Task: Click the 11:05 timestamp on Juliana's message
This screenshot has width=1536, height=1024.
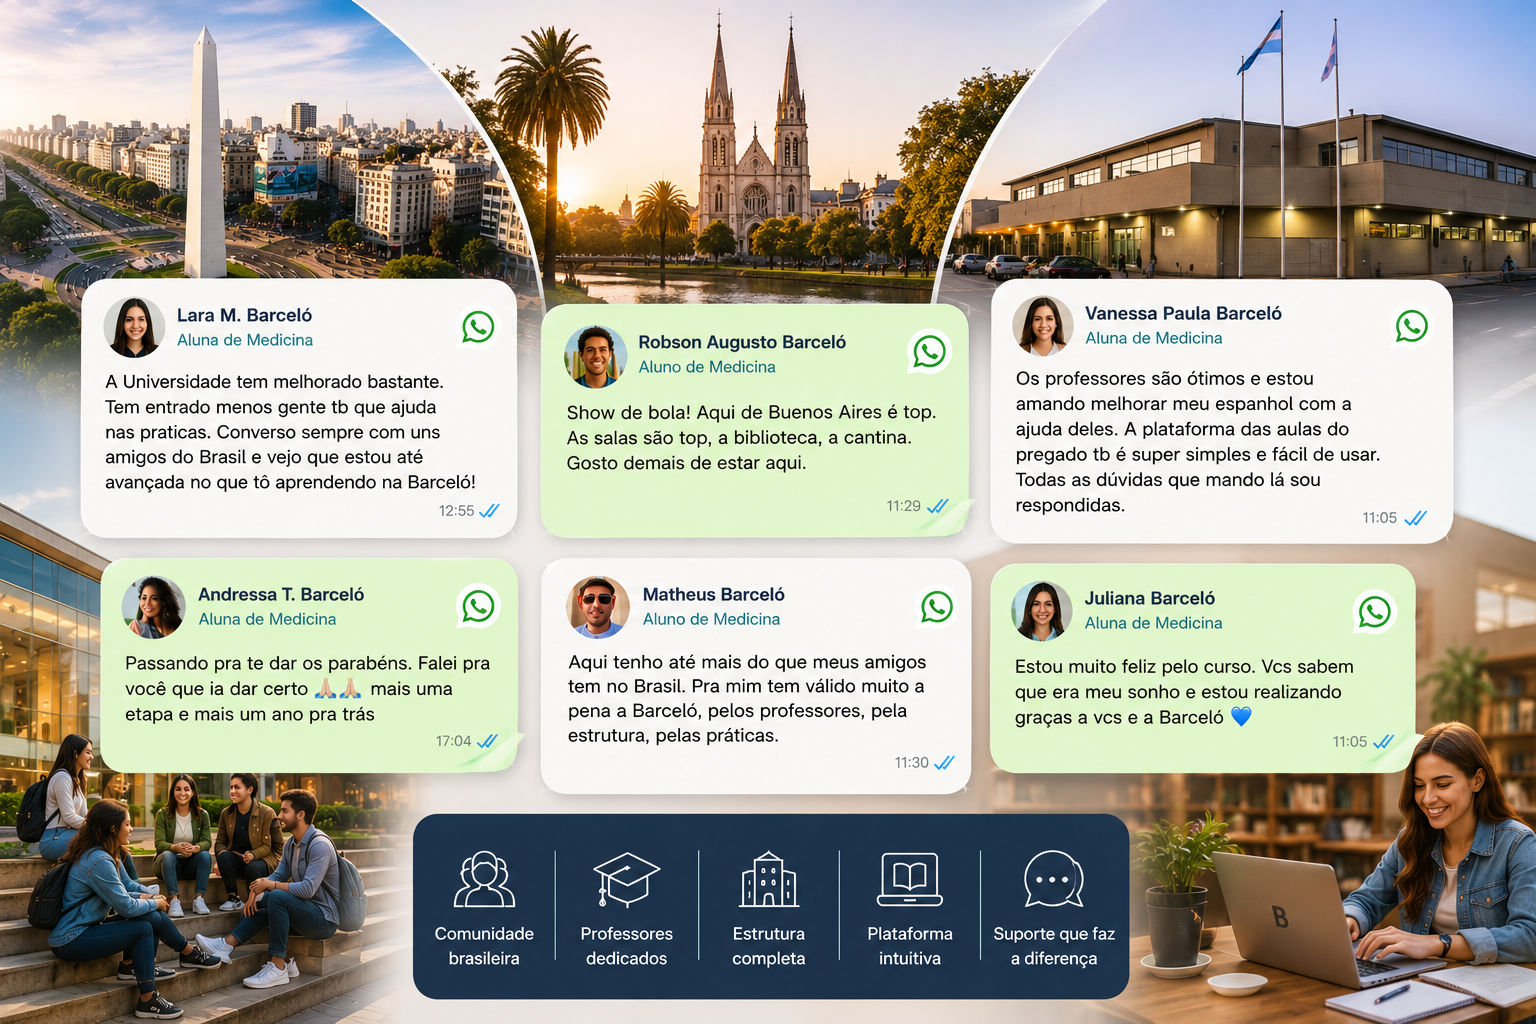Action: click(1349, 742)
